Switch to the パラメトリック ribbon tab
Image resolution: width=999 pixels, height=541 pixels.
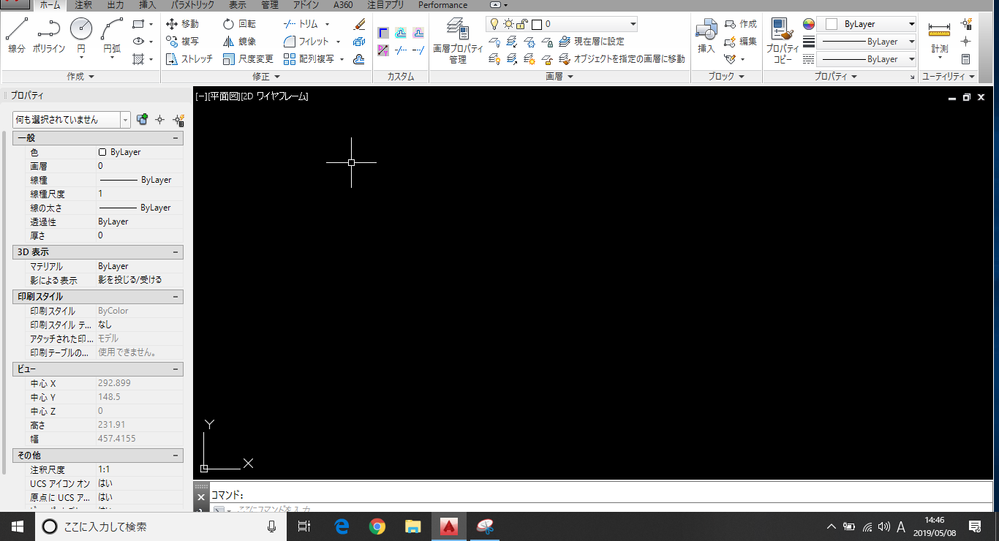tap(192, 5)
